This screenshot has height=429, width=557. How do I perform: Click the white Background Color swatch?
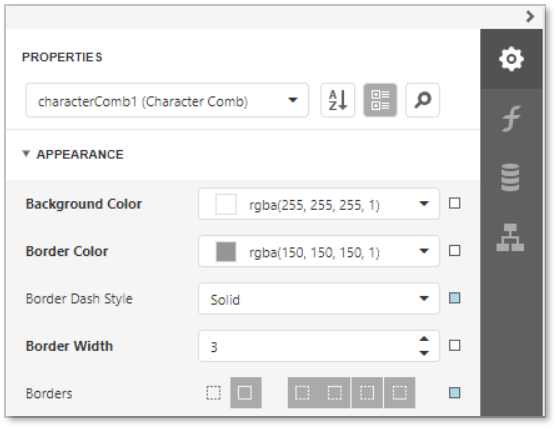click(226, 204)
